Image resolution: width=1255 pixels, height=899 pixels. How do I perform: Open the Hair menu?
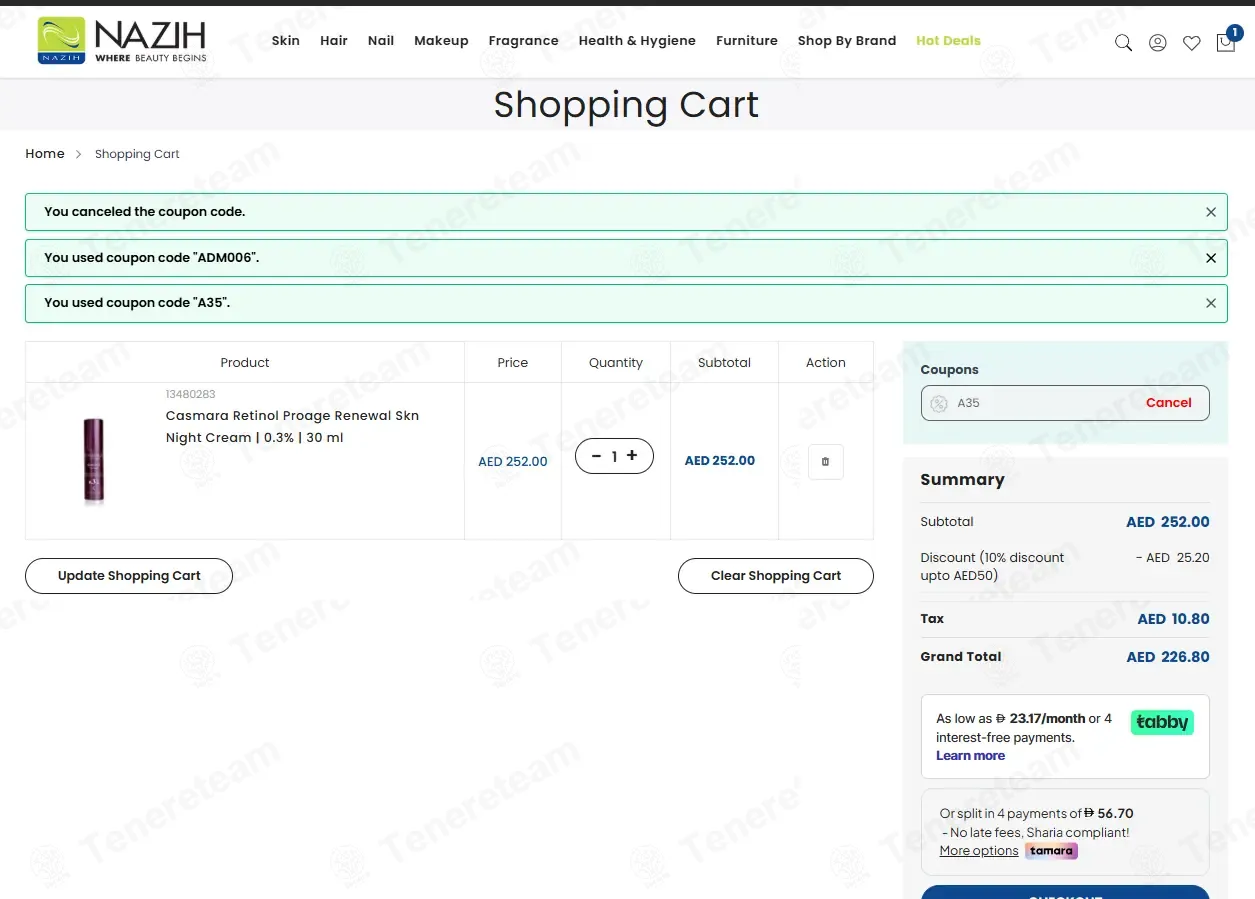tap(334, 41)
